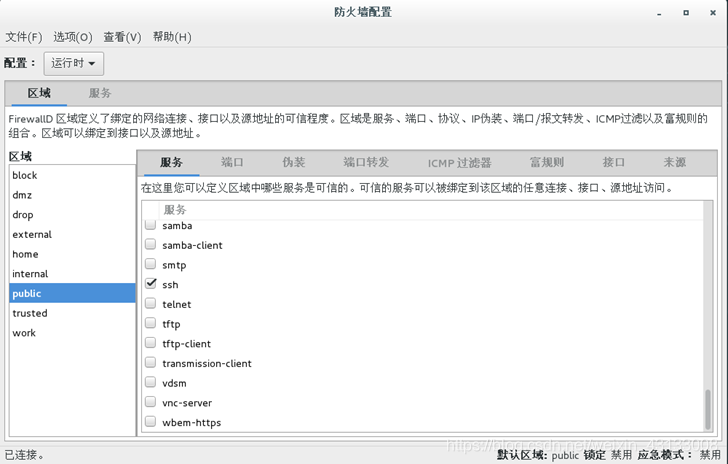
Task: Open the 端口转发 tab
Action: pos(366,163)
